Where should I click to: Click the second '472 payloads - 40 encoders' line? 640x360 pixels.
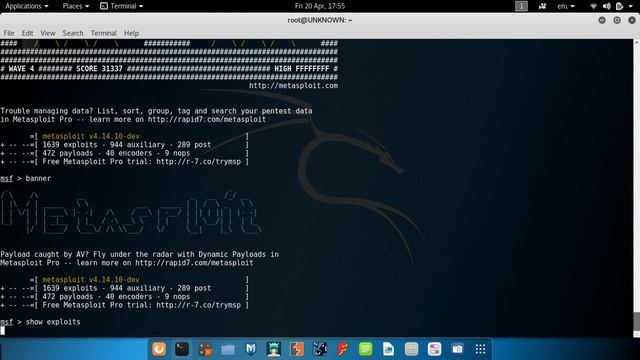point(116,297)
